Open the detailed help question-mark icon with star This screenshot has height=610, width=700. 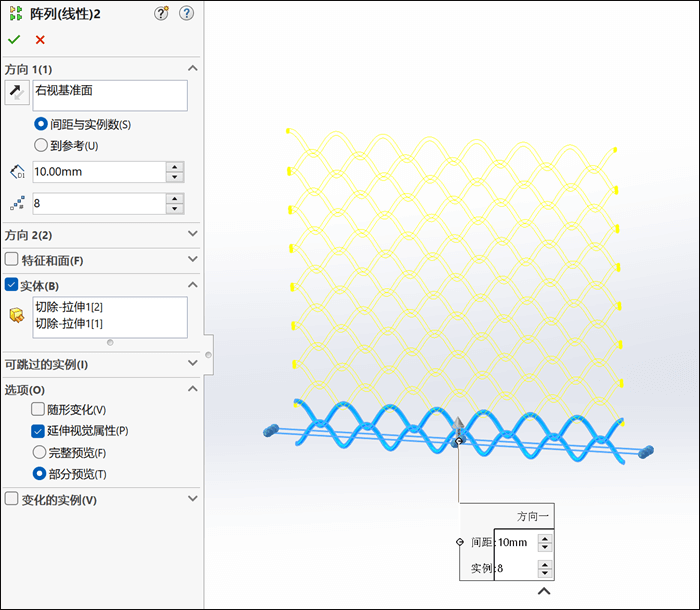pos(161,13)
